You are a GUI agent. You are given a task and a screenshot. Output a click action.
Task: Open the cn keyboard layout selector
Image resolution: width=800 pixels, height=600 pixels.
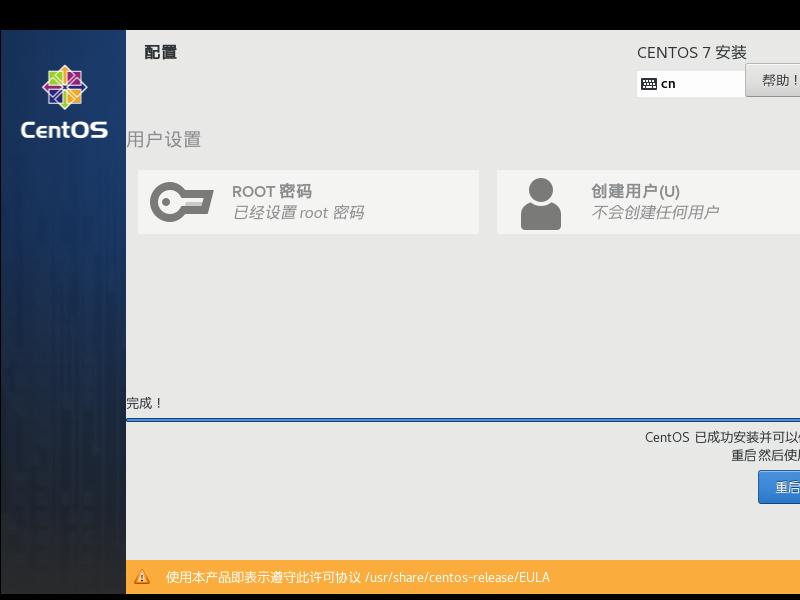(690, 84)
